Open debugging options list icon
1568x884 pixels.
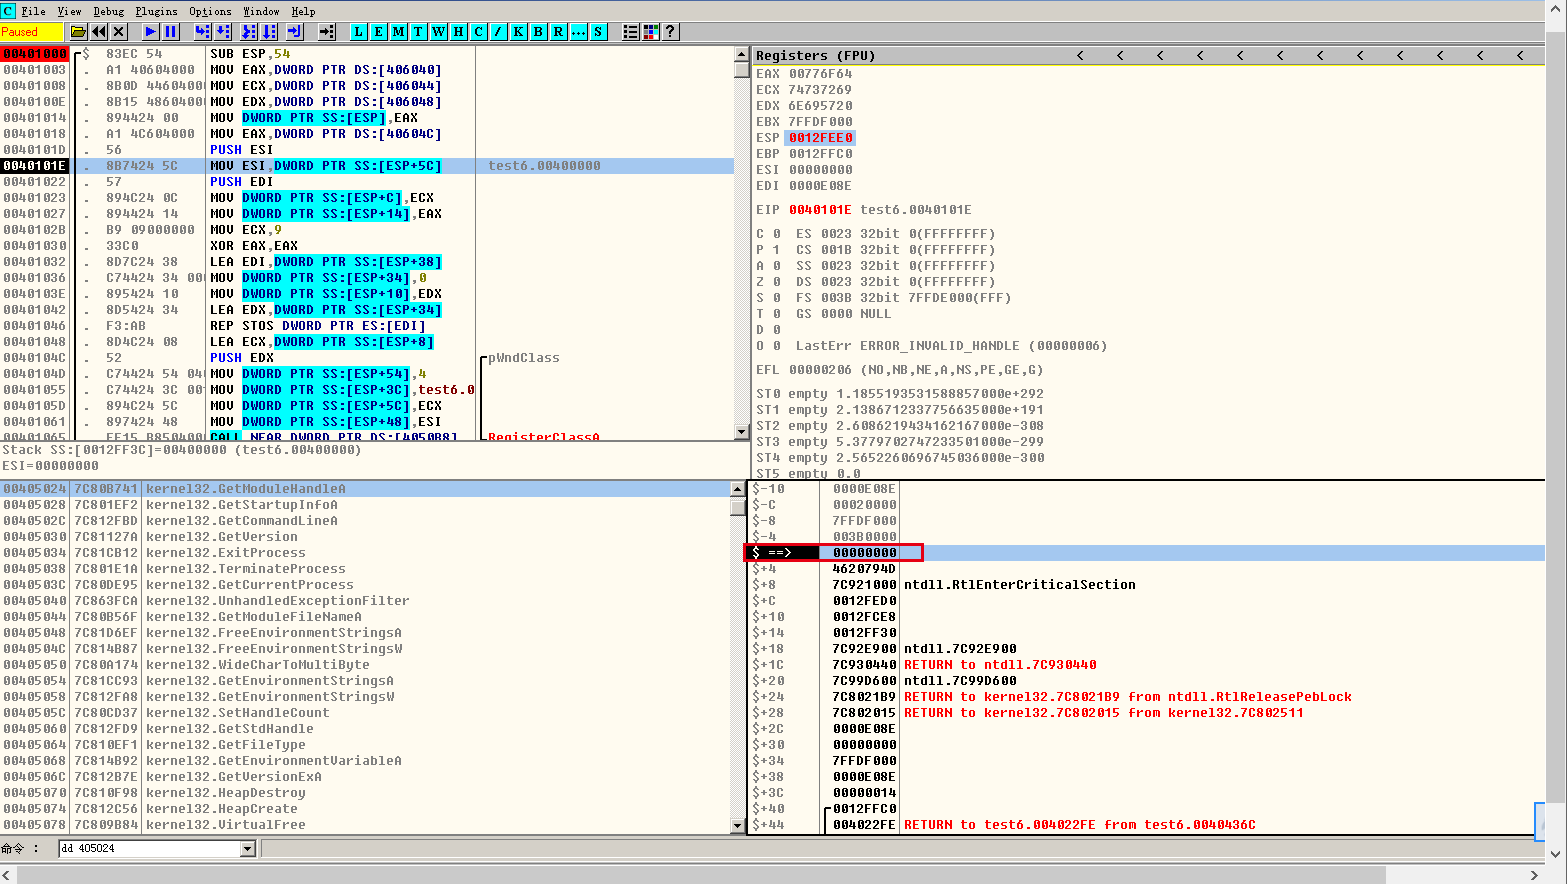coord(631,32)
